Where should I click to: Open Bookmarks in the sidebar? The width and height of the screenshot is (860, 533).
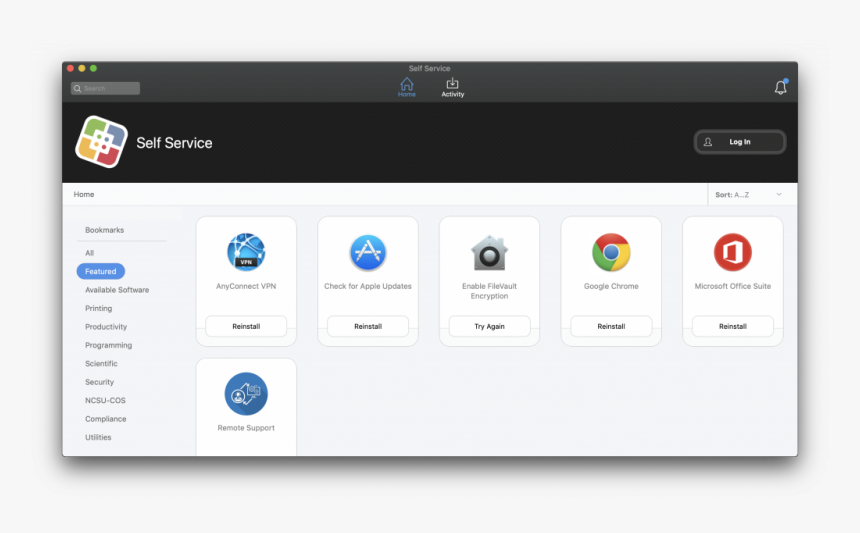pyautogui.click(x=104, y=230)
